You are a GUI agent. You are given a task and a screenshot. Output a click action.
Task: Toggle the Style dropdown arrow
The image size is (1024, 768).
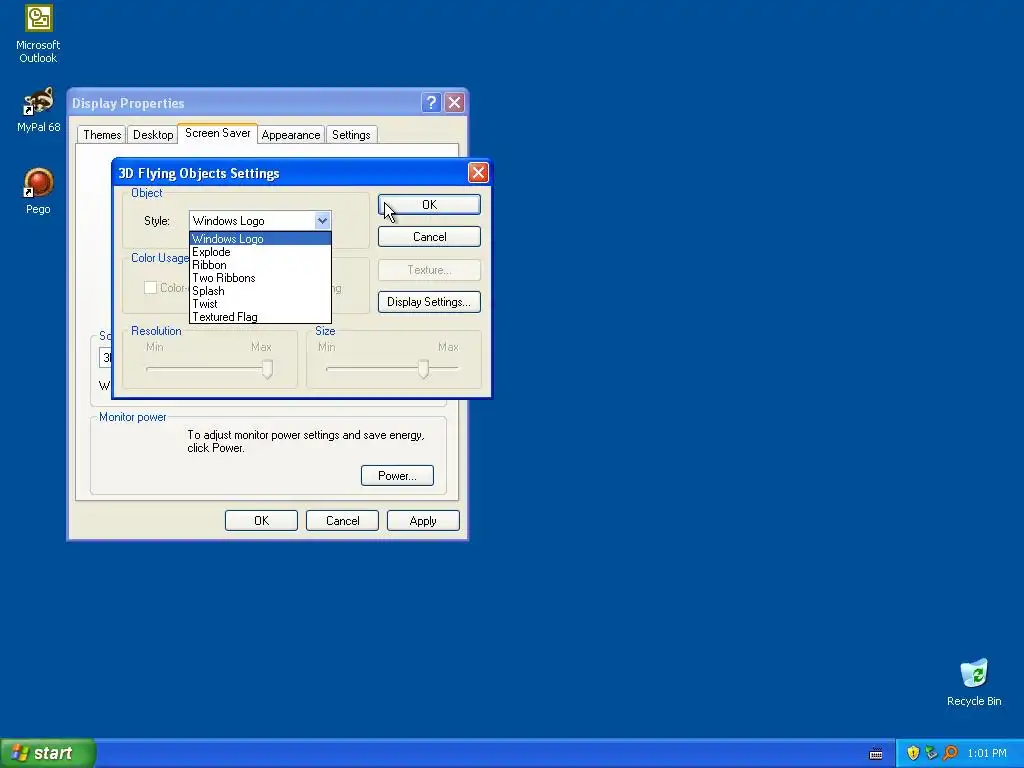(322, 221)
